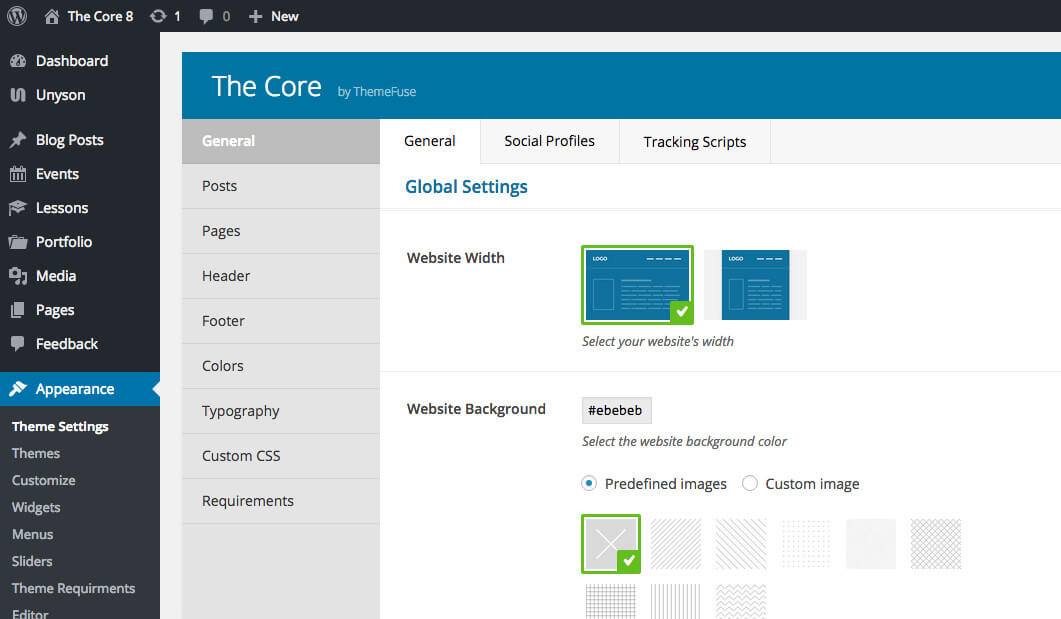This screenshot has height=619, width=1061.
Task: Select Predefined images radio button
Action: (x=589, y=483)
